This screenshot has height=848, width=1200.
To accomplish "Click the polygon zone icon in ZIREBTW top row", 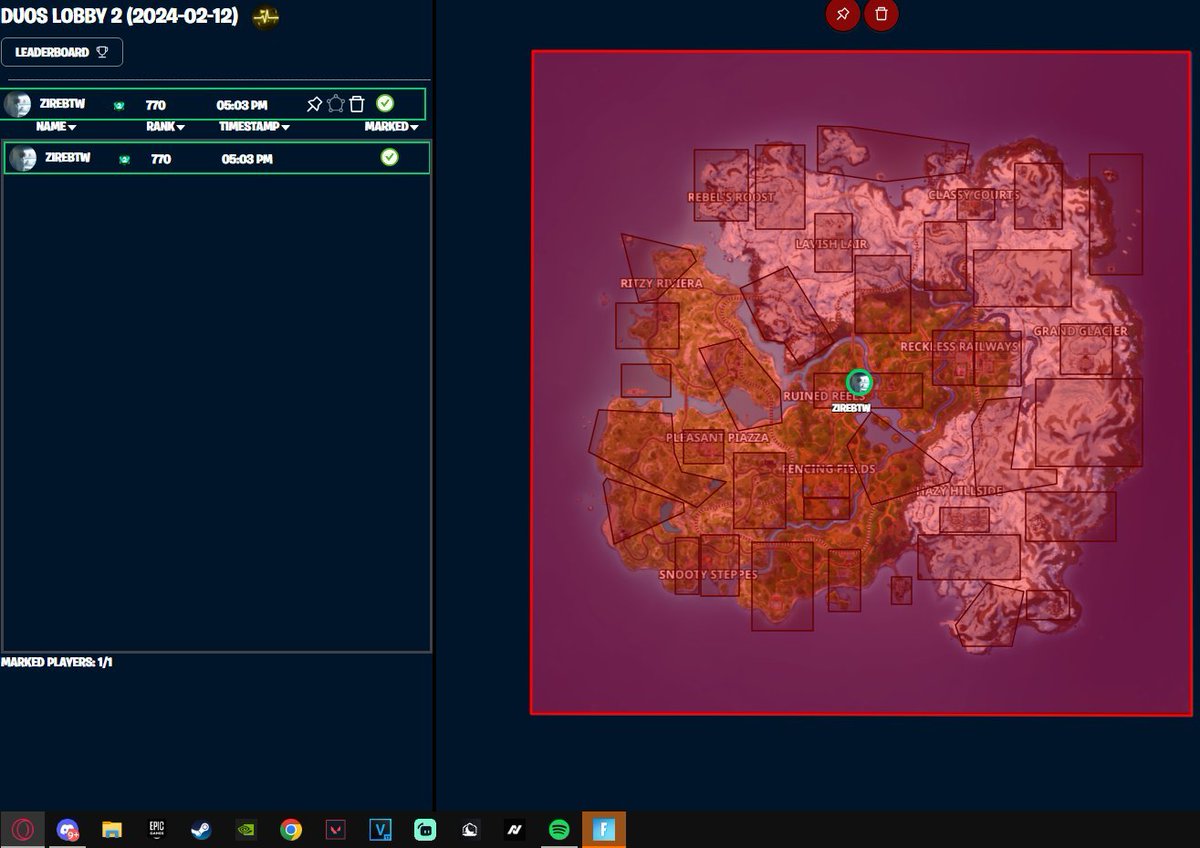I will (336, 104).
